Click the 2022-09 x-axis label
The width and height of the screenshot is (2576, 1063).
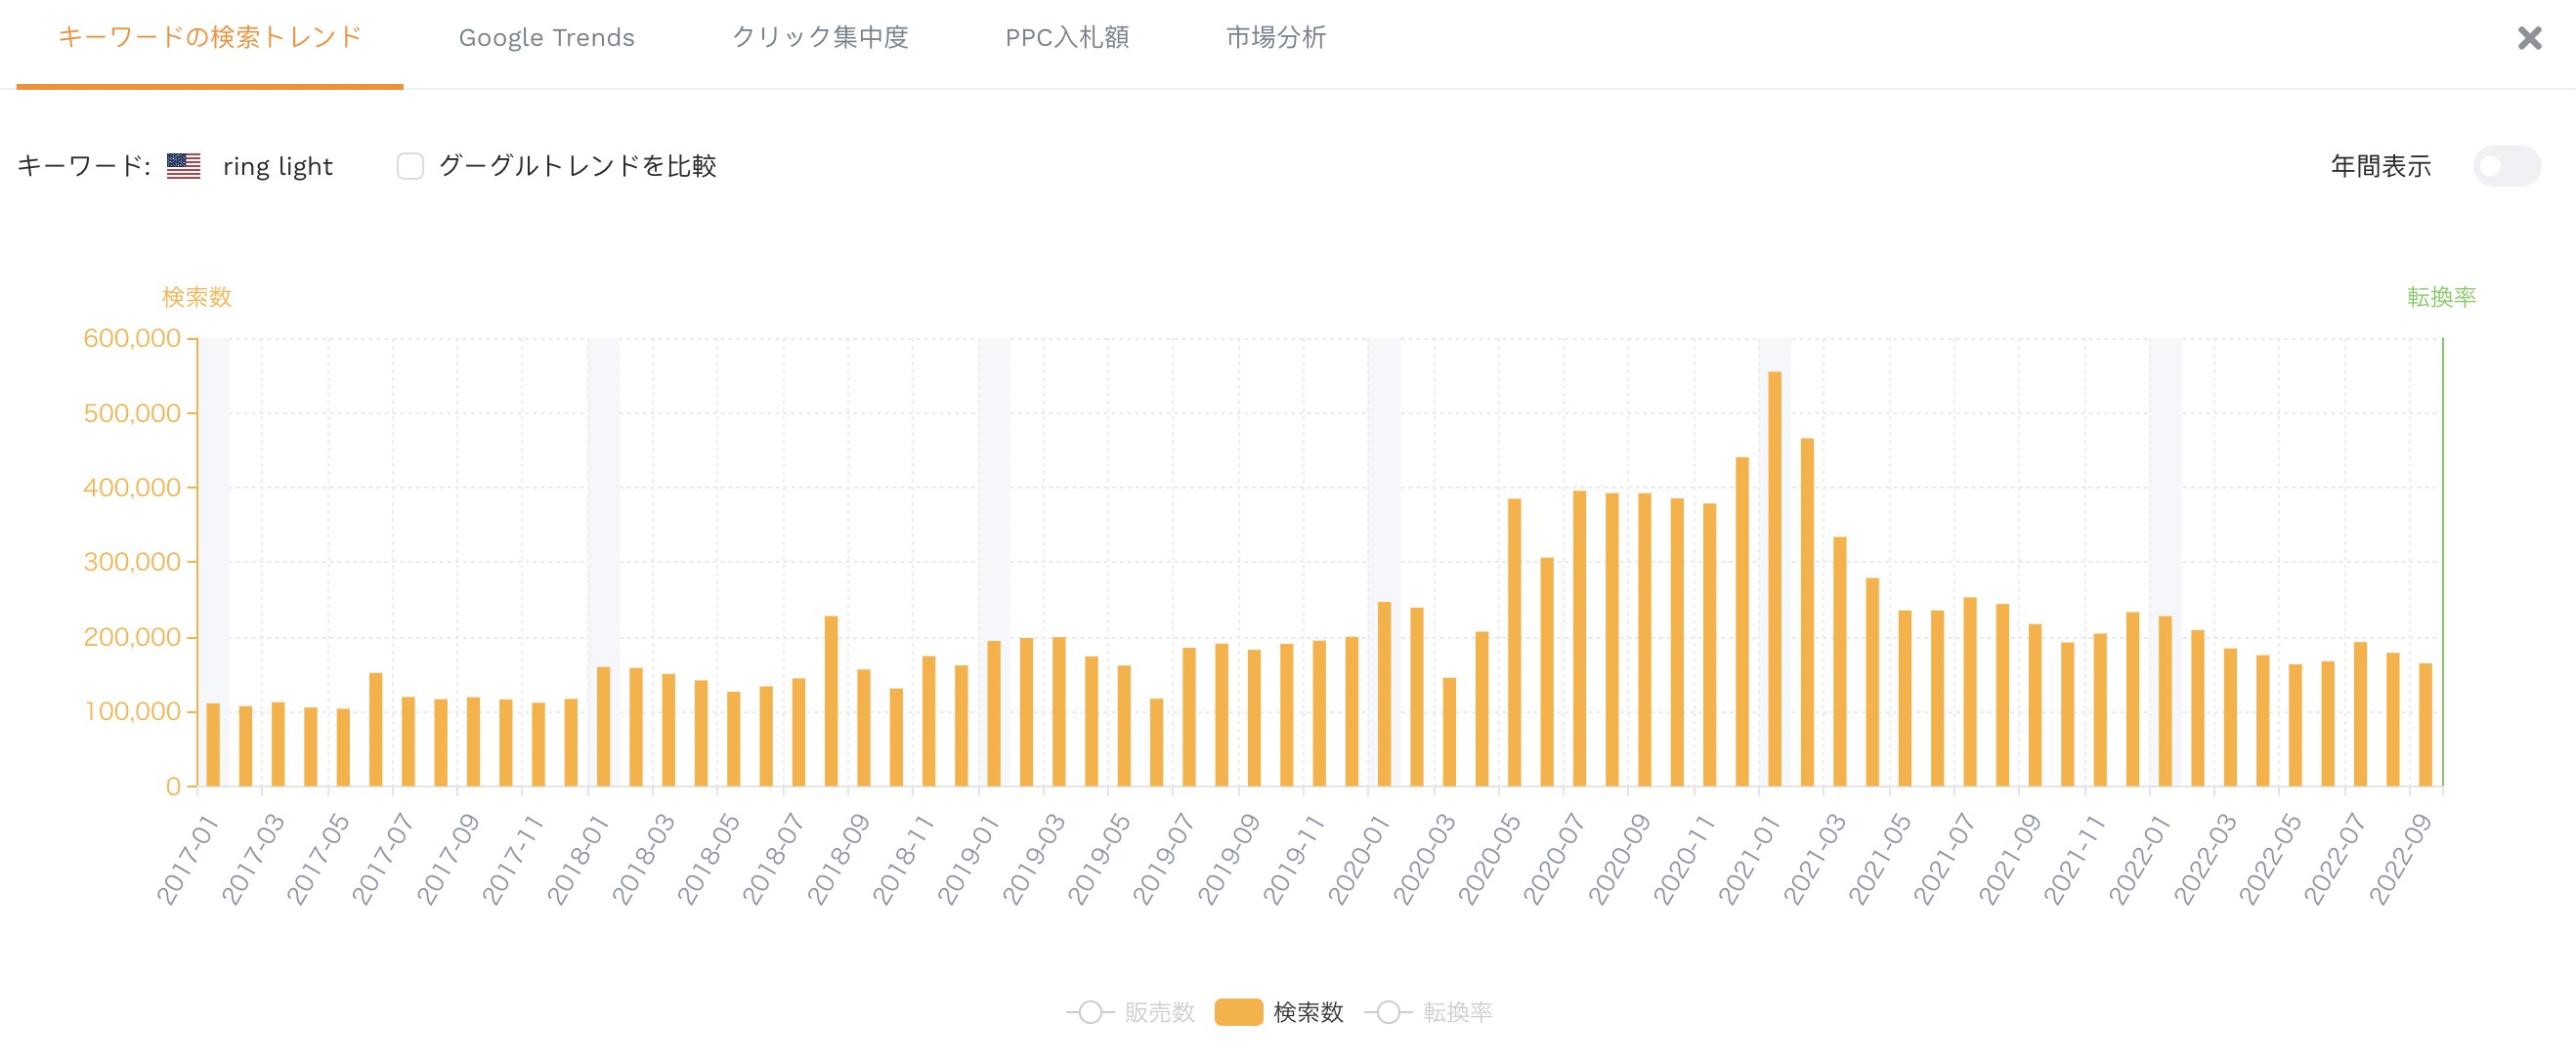2400,859
